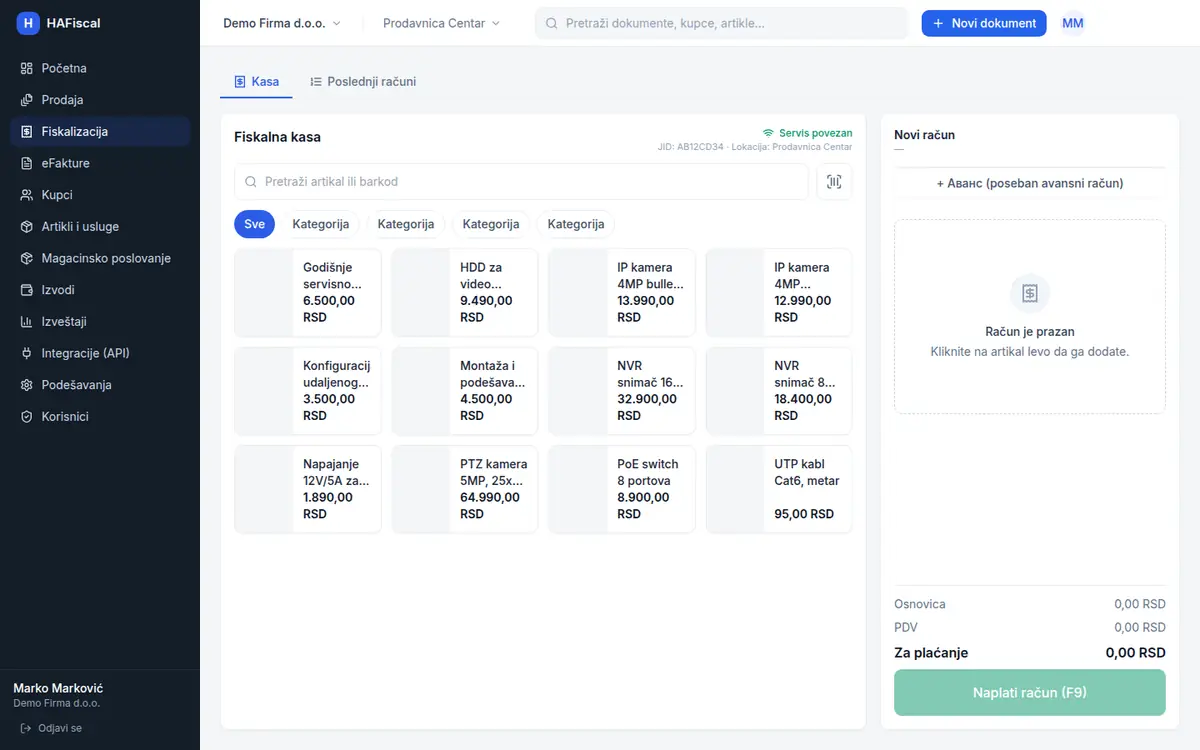
Task: Expand the Demo Firma d.o.o. company dropdown
Action: [282, 23]
